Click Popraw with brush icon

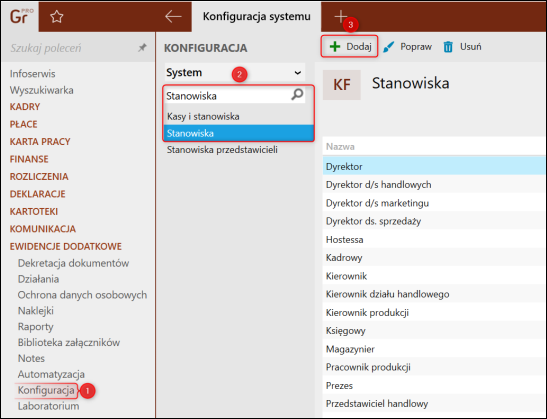pyautogui.click(x=407, y=46)
